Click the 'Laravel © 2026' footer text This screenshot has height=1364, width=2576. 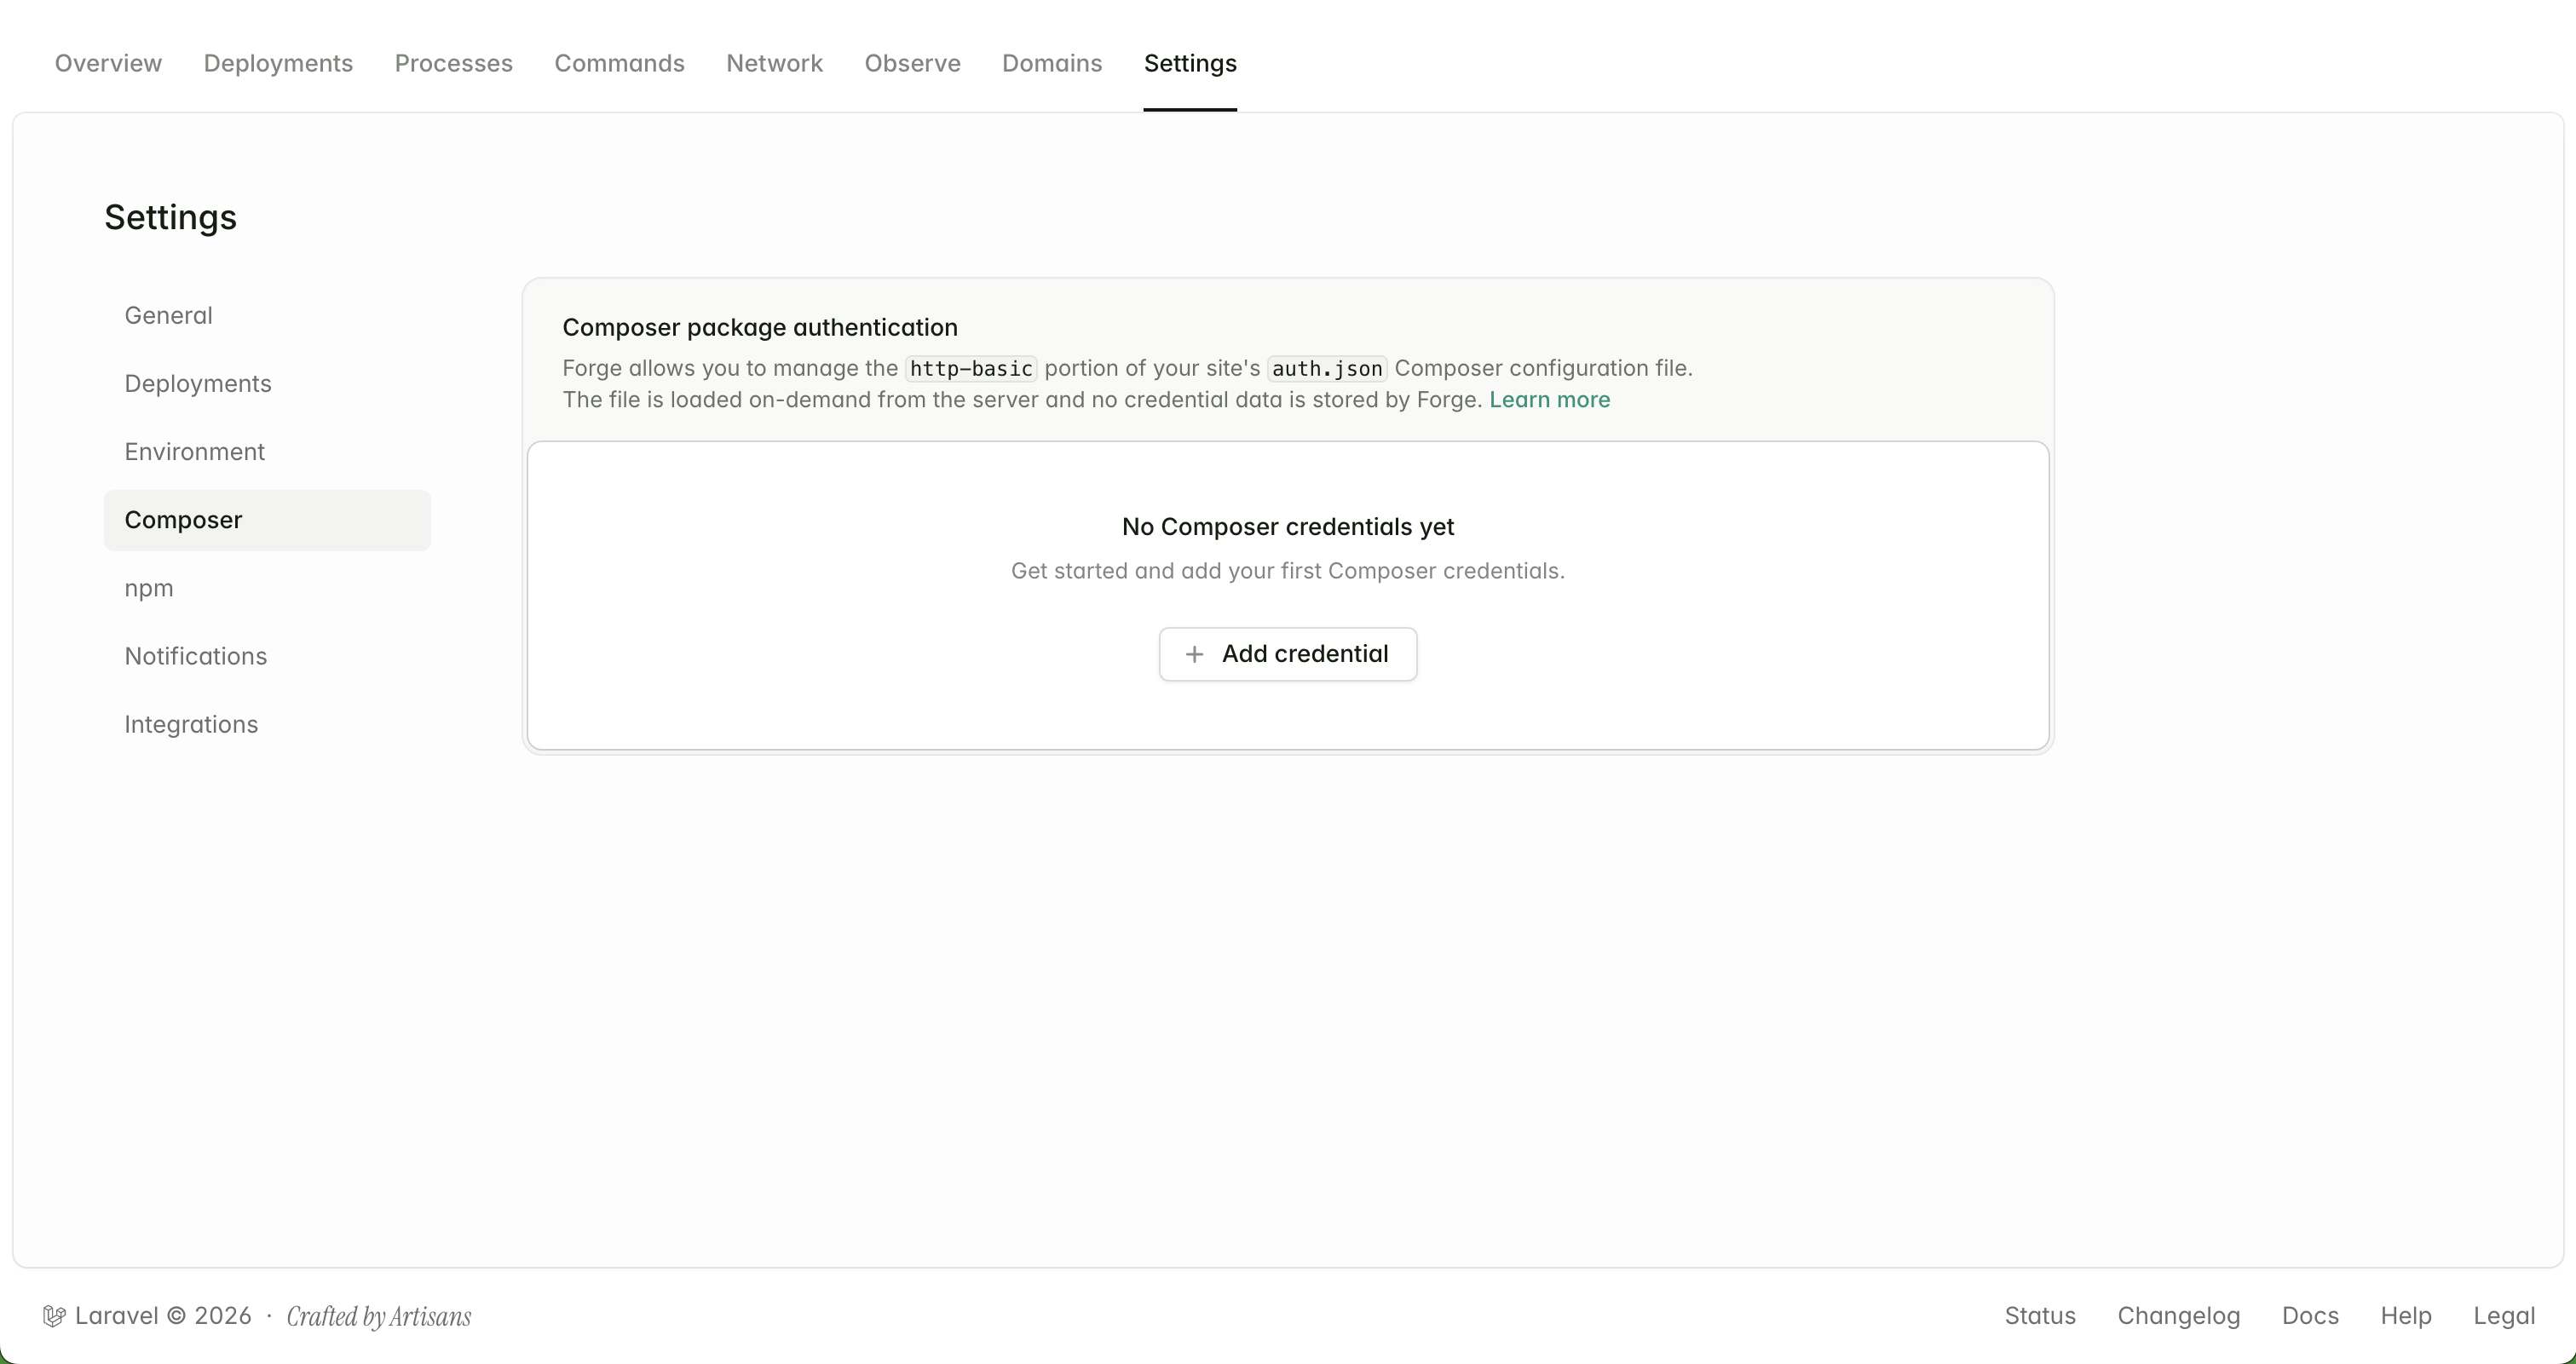[x=163, y=1316]
